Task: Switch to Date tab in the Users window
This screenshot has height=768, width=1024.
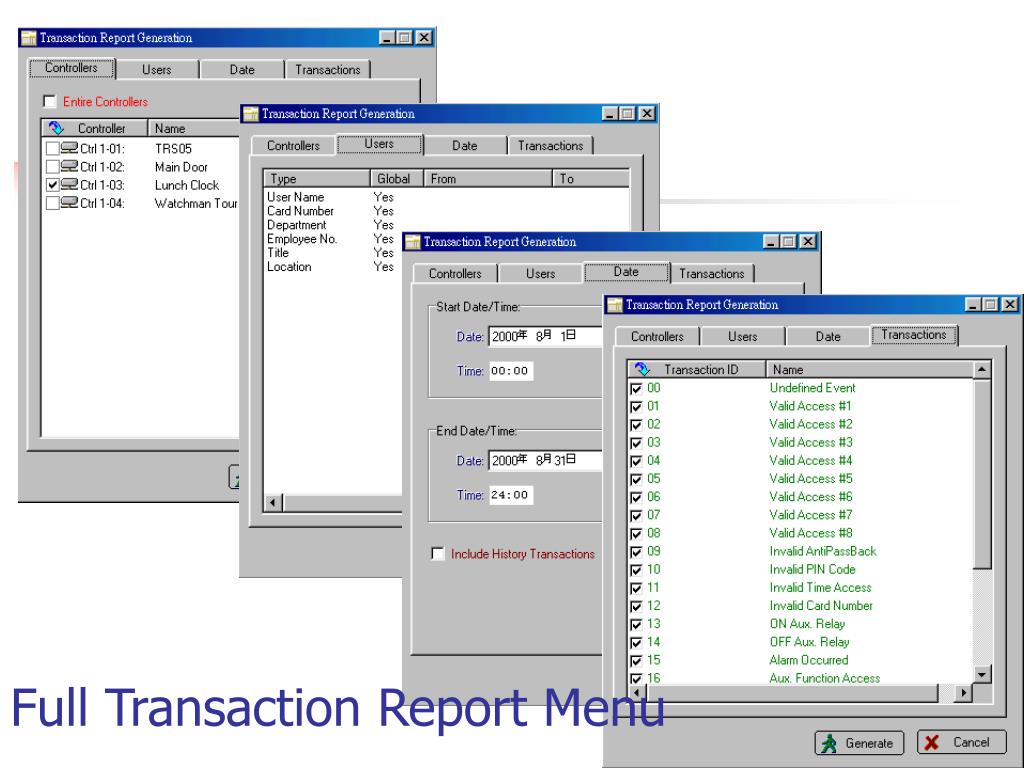Action: [465, 146]
